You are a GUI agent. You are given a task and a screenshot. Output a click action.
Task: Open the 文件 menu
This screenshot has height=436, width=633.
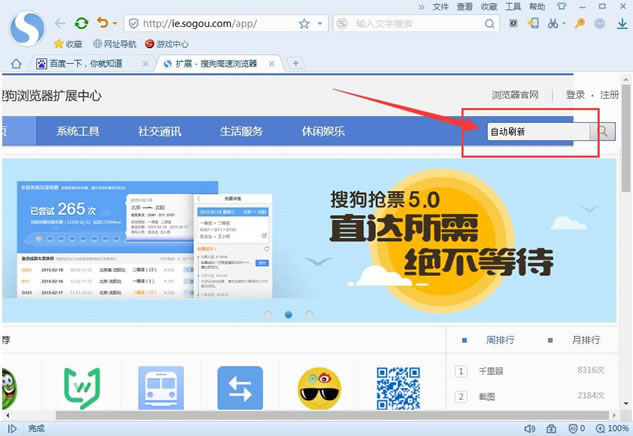440,6
